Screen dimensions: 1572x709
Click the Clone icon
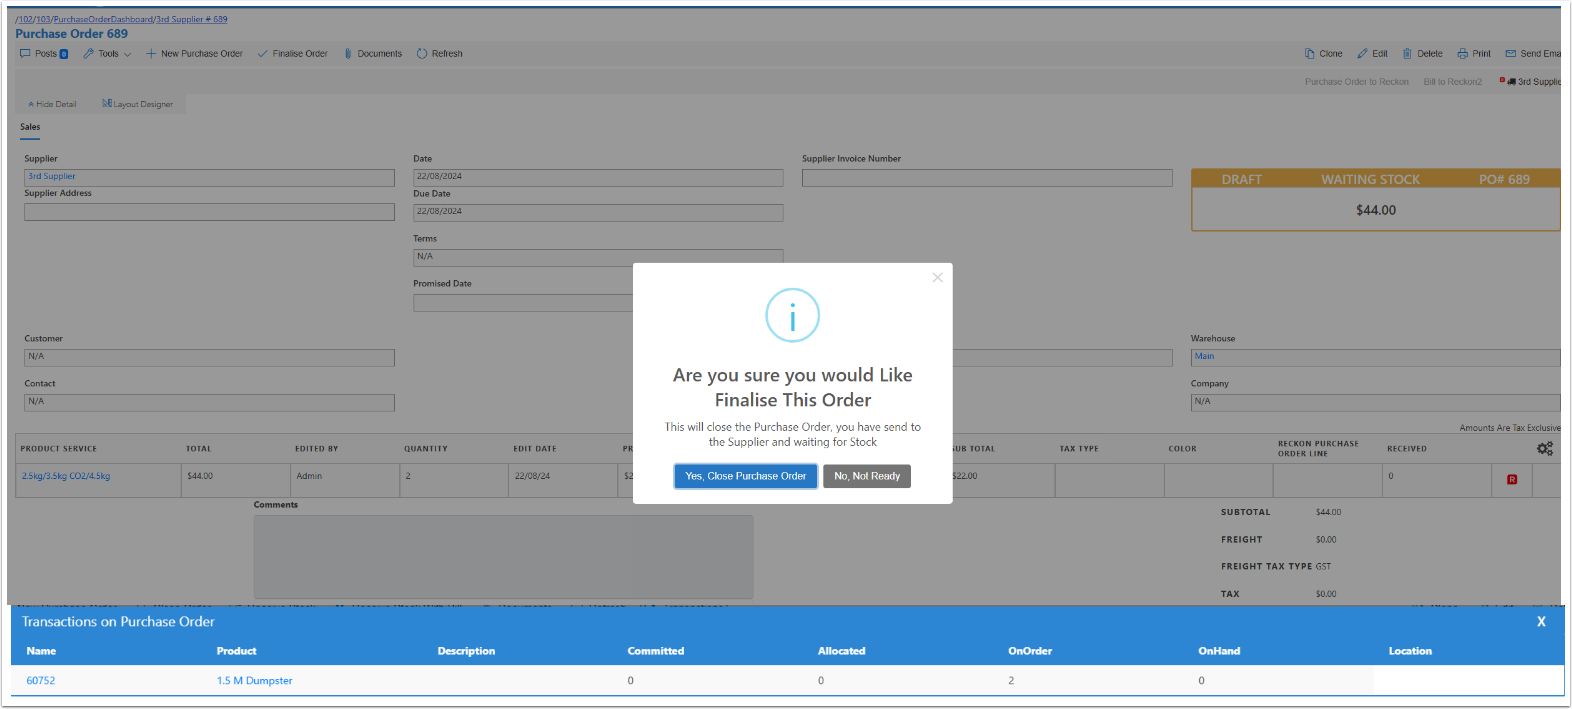pyautogui.click(x=1309, y=54)
